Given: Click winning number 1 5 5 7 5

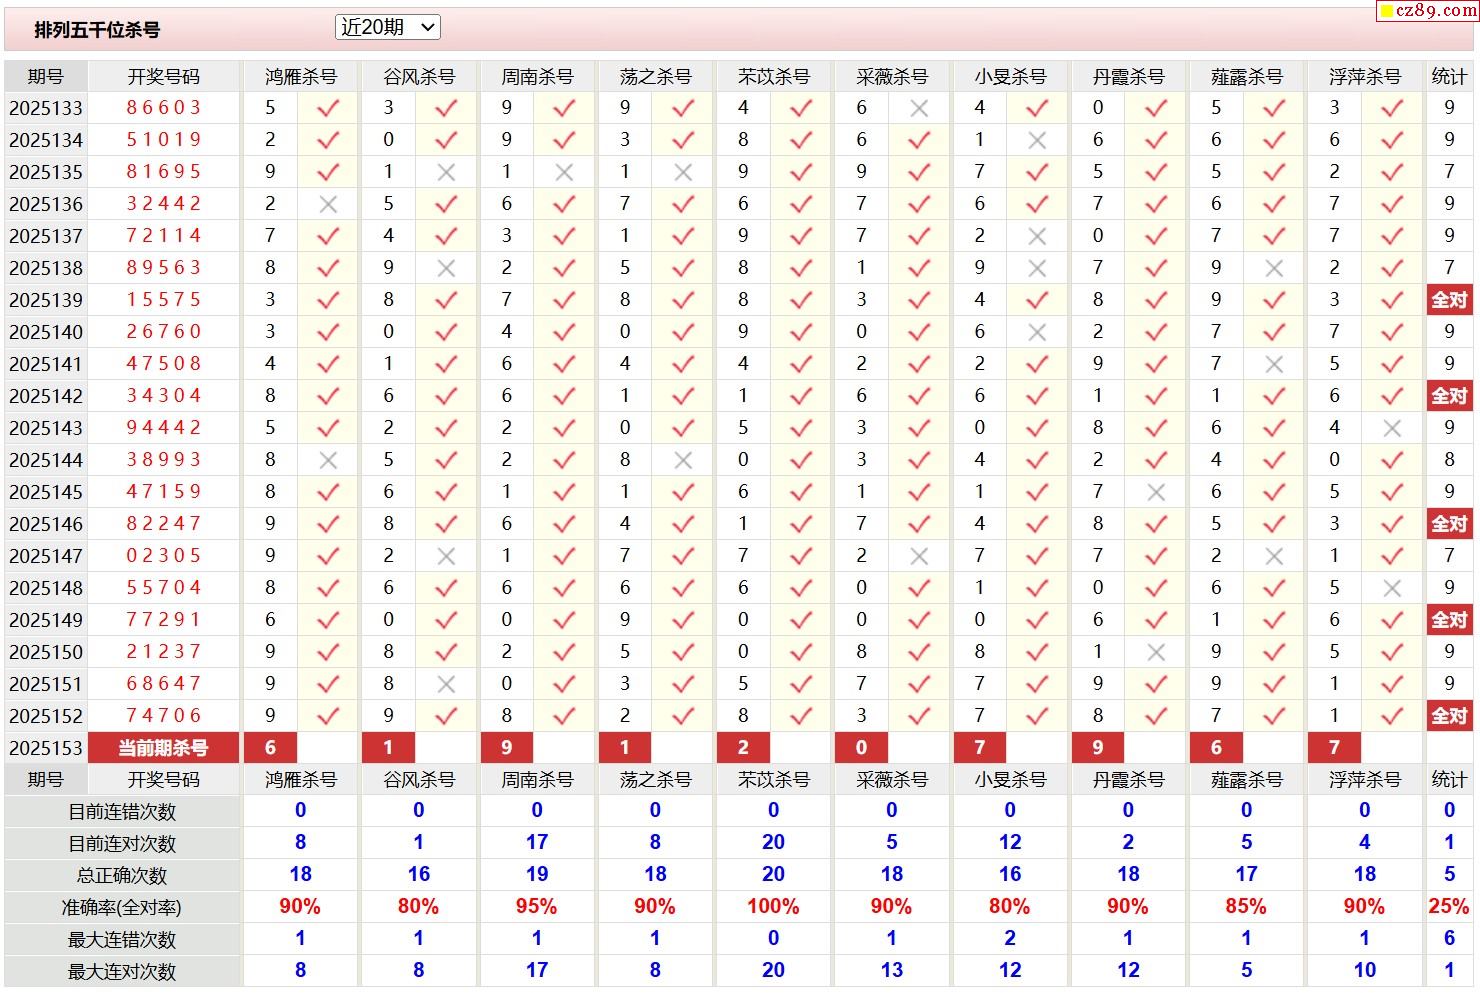Looking at the screenshot, I should coord(163,300).
